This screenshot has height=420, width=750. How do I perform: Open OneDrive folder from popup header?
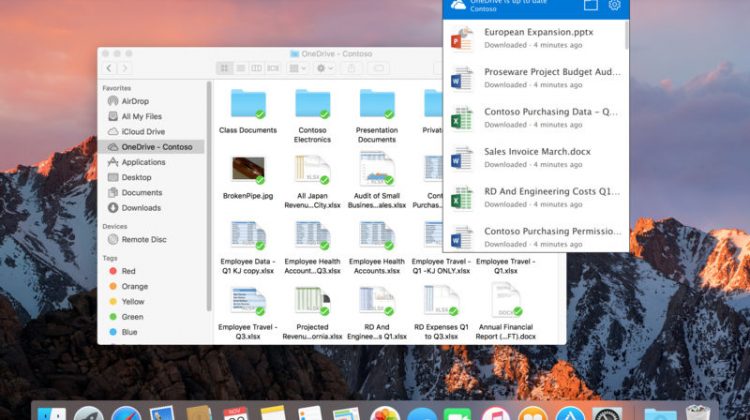591,5
